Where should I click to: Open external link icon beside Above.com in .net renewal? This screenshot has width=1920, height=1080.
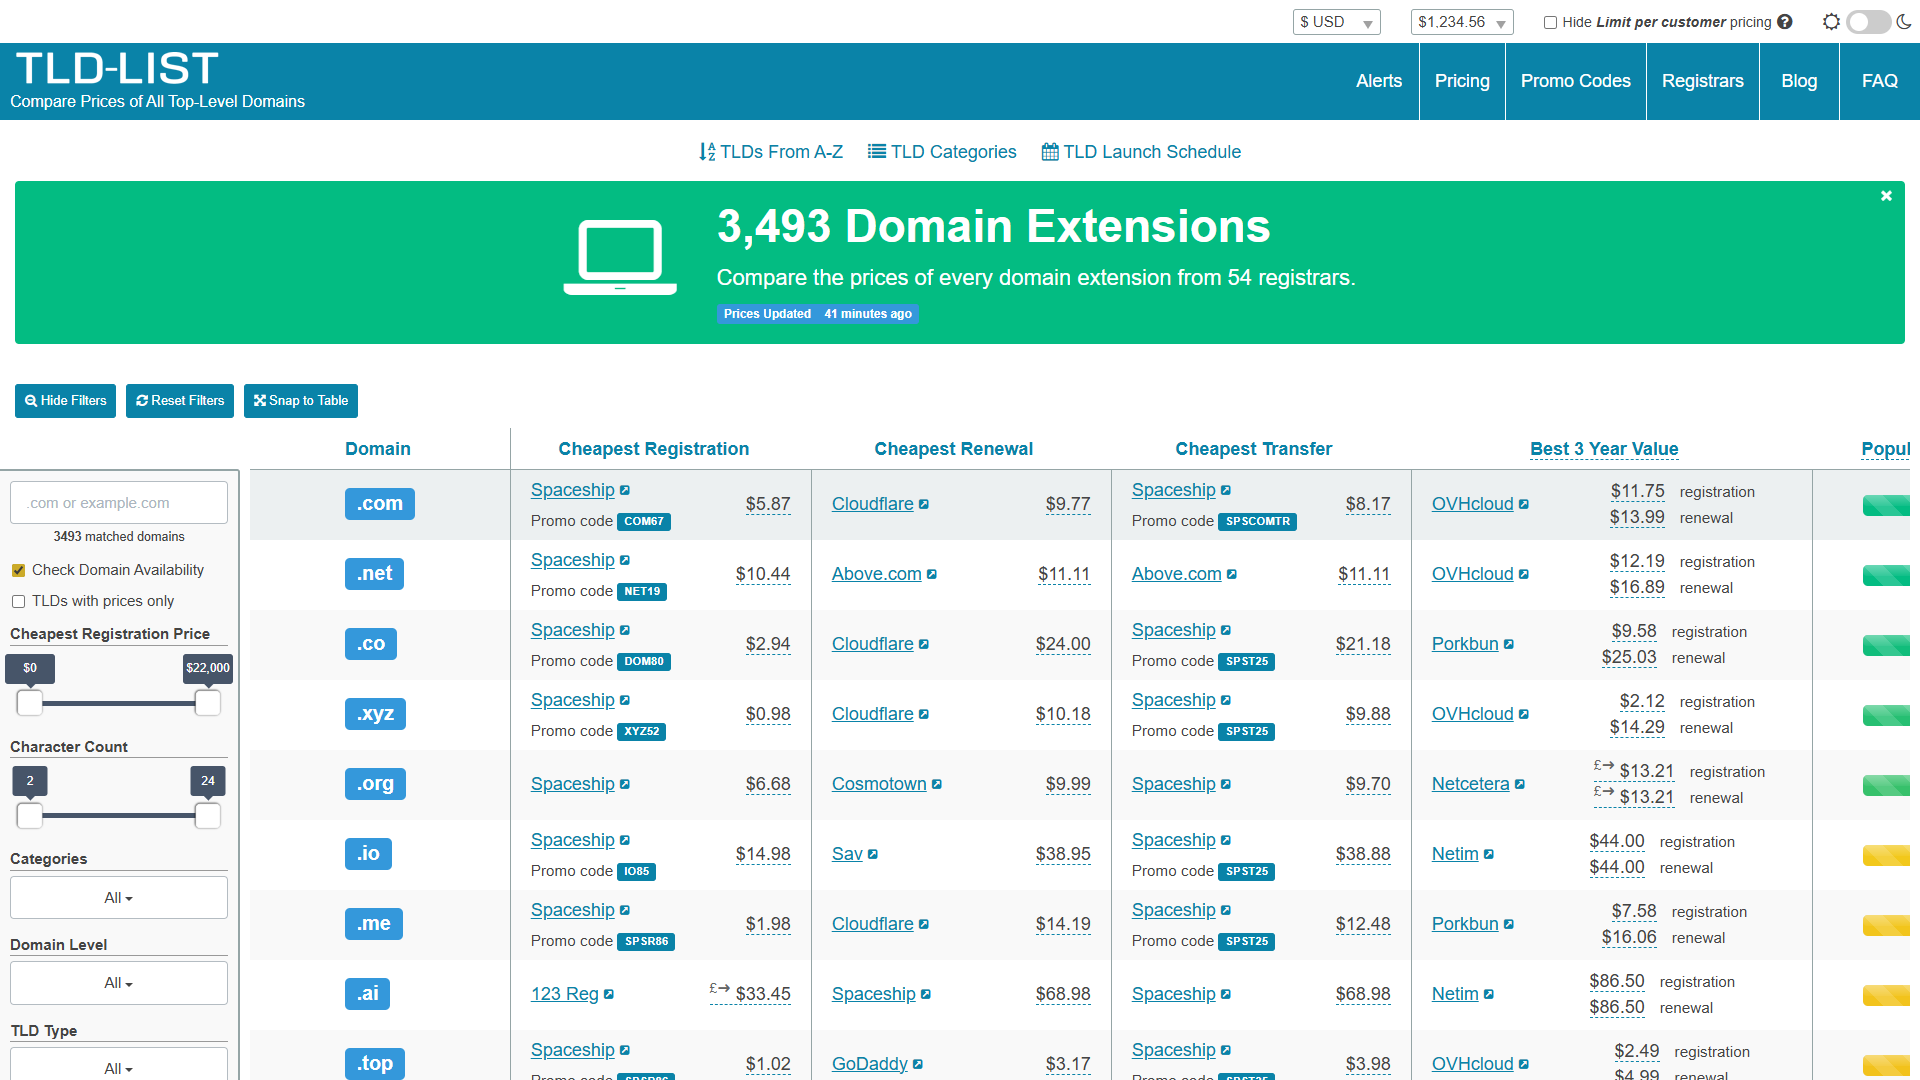click(932, 574)
